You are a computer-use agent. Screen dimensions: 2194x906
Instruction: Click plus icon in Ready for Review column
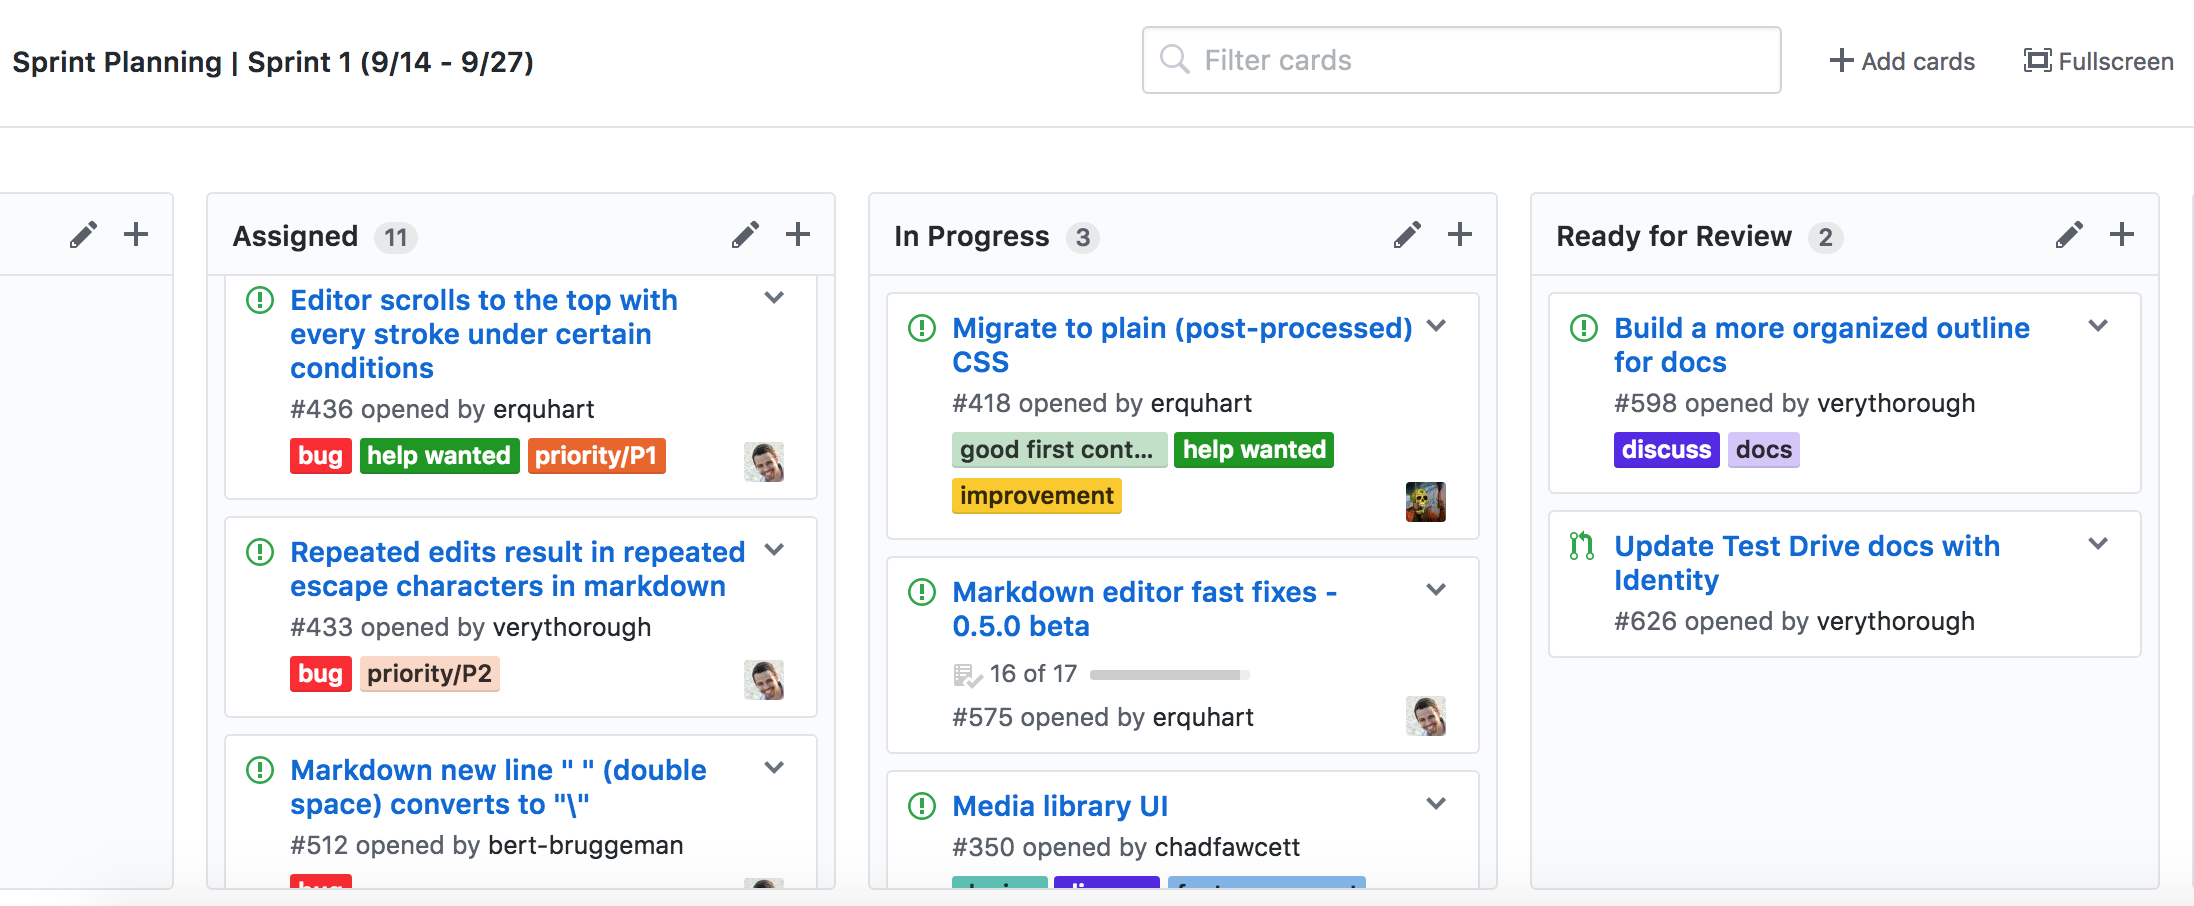pos(2121,235)
